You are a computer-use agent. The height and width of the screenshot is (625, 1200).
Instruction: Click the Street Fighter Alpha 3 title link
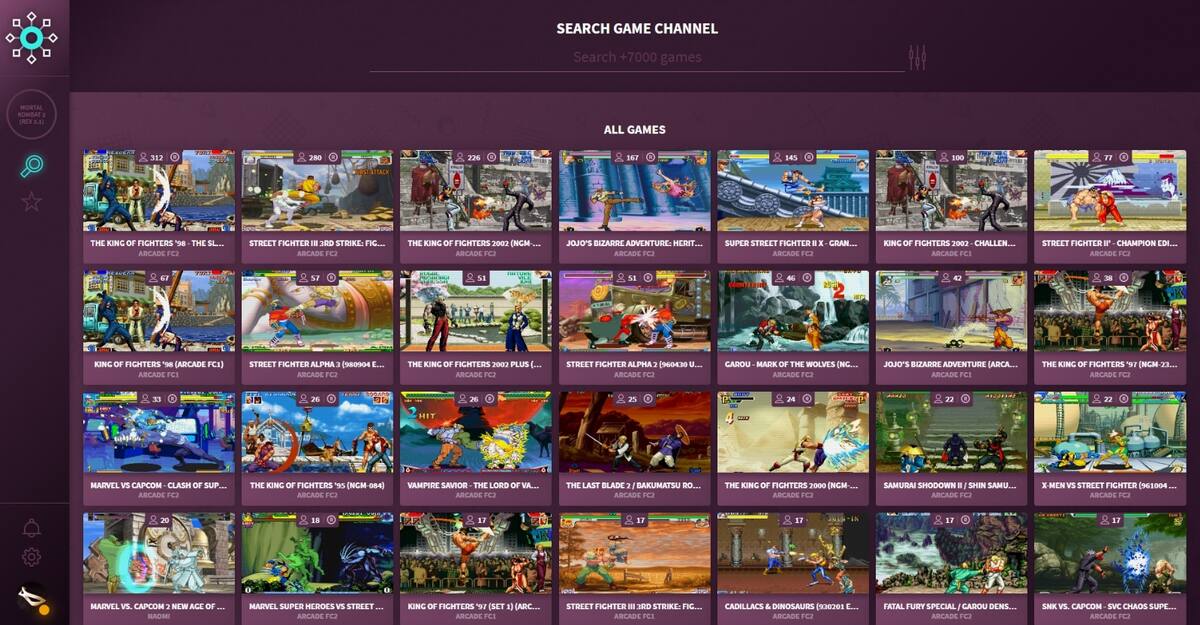coord(317,364)
